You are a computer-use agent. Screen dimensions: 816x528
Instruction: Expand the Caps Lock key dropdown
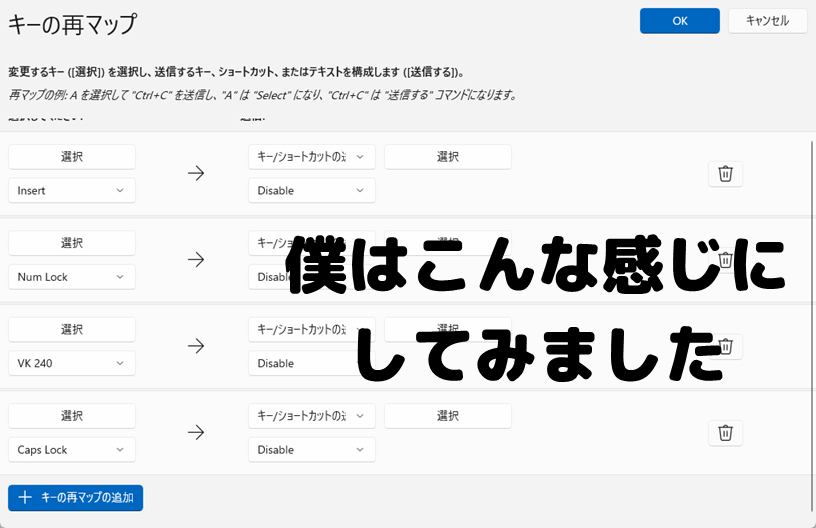coord(71,450)
